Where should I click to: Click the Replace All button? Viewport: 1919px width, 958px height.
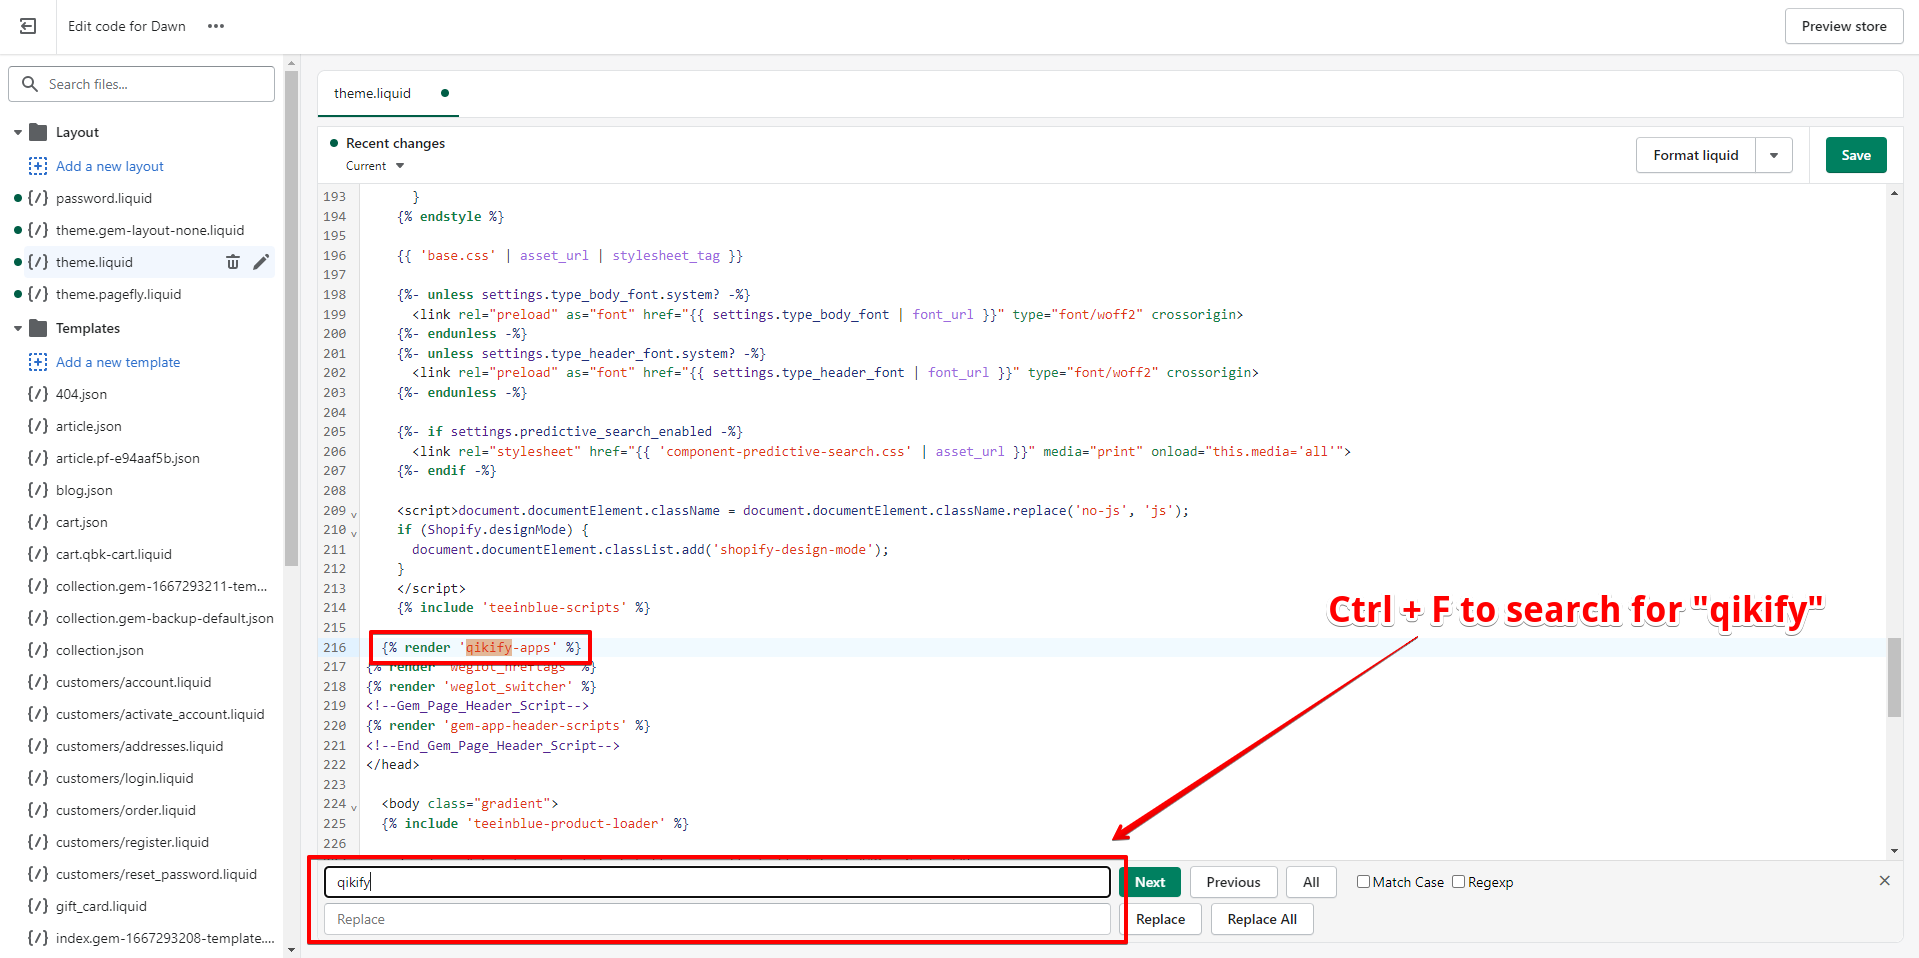(x=1262, y=919)
